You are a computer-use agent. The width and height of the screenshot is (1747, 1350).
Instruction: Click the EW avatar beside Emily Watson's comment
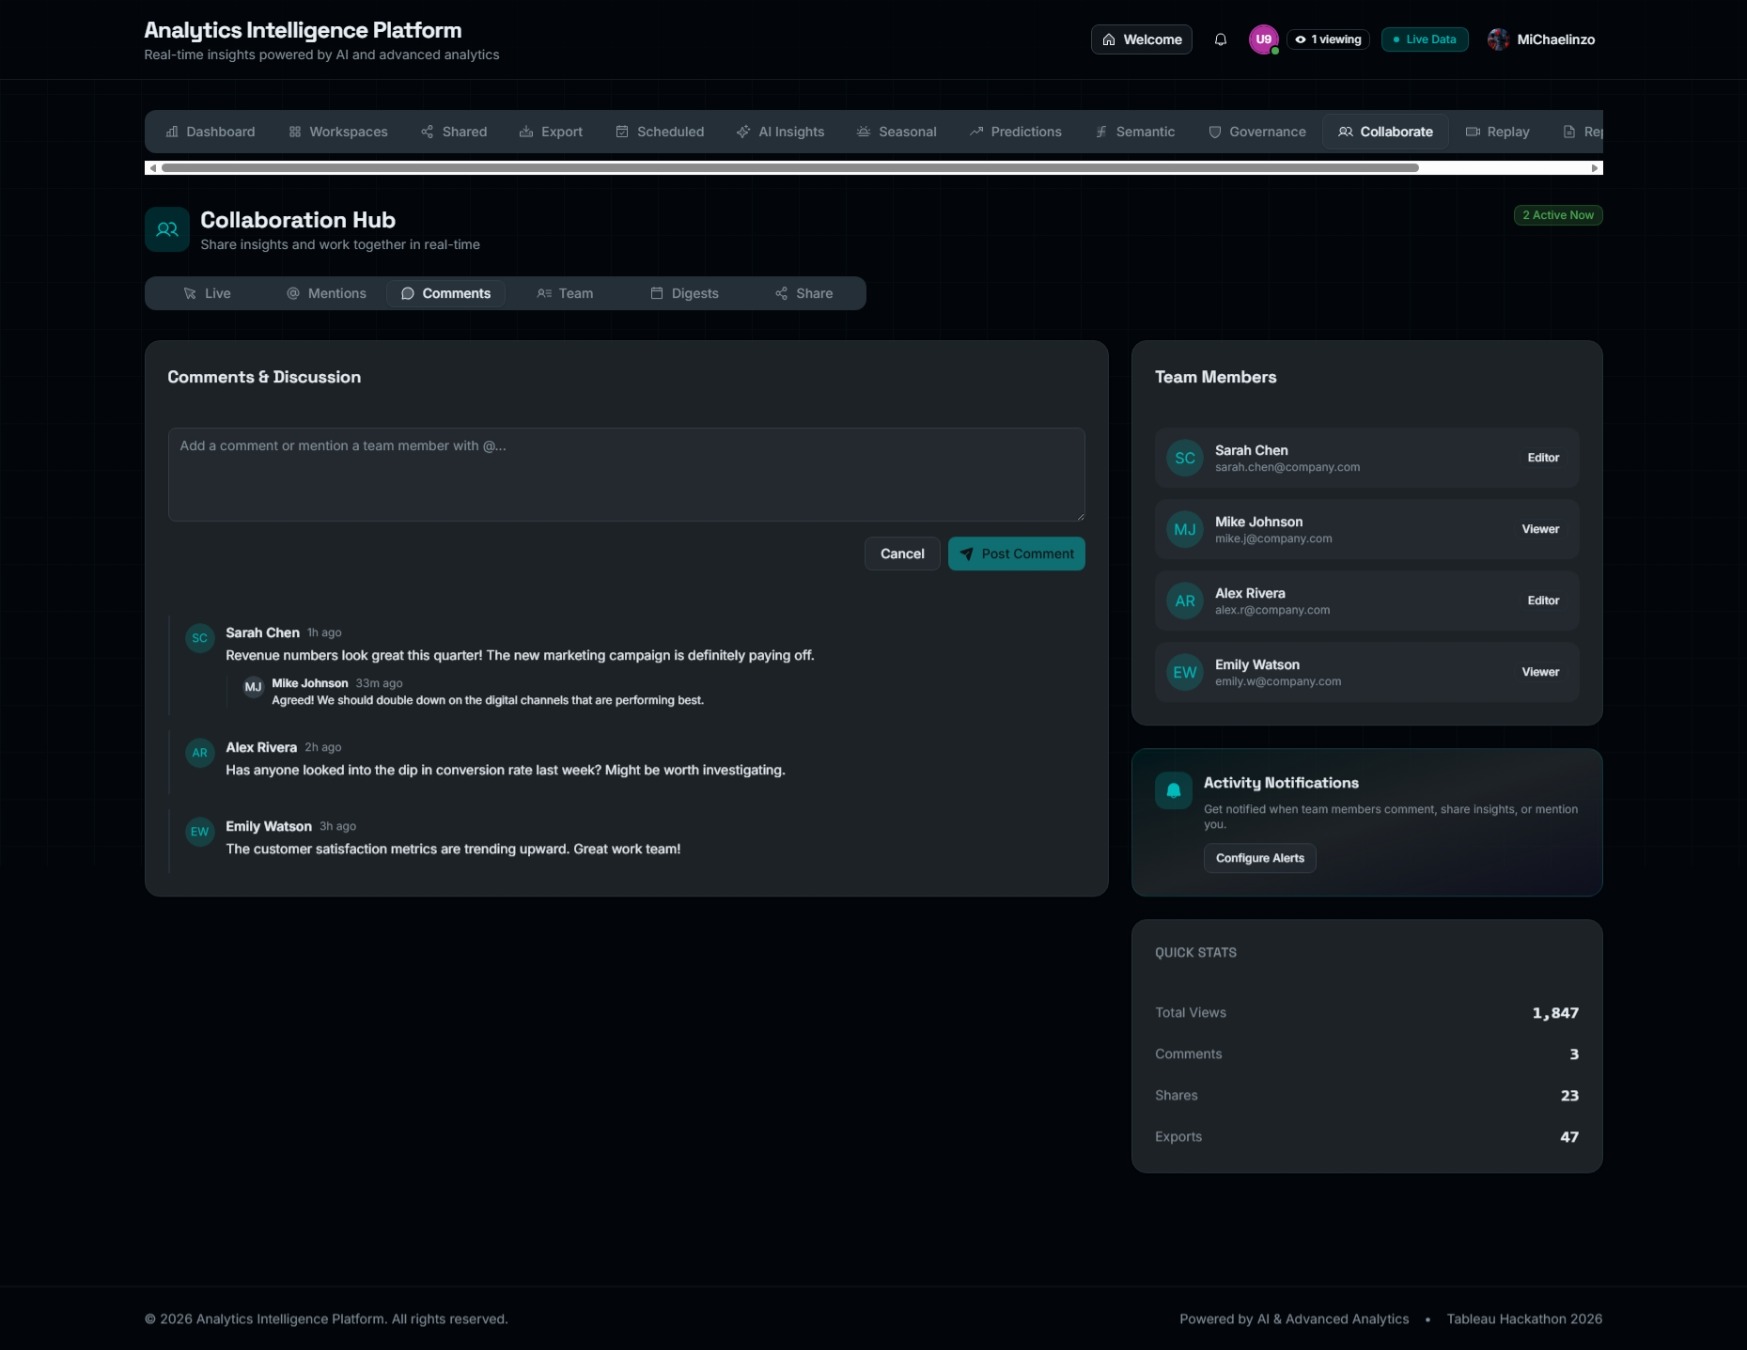click(200, 832)
